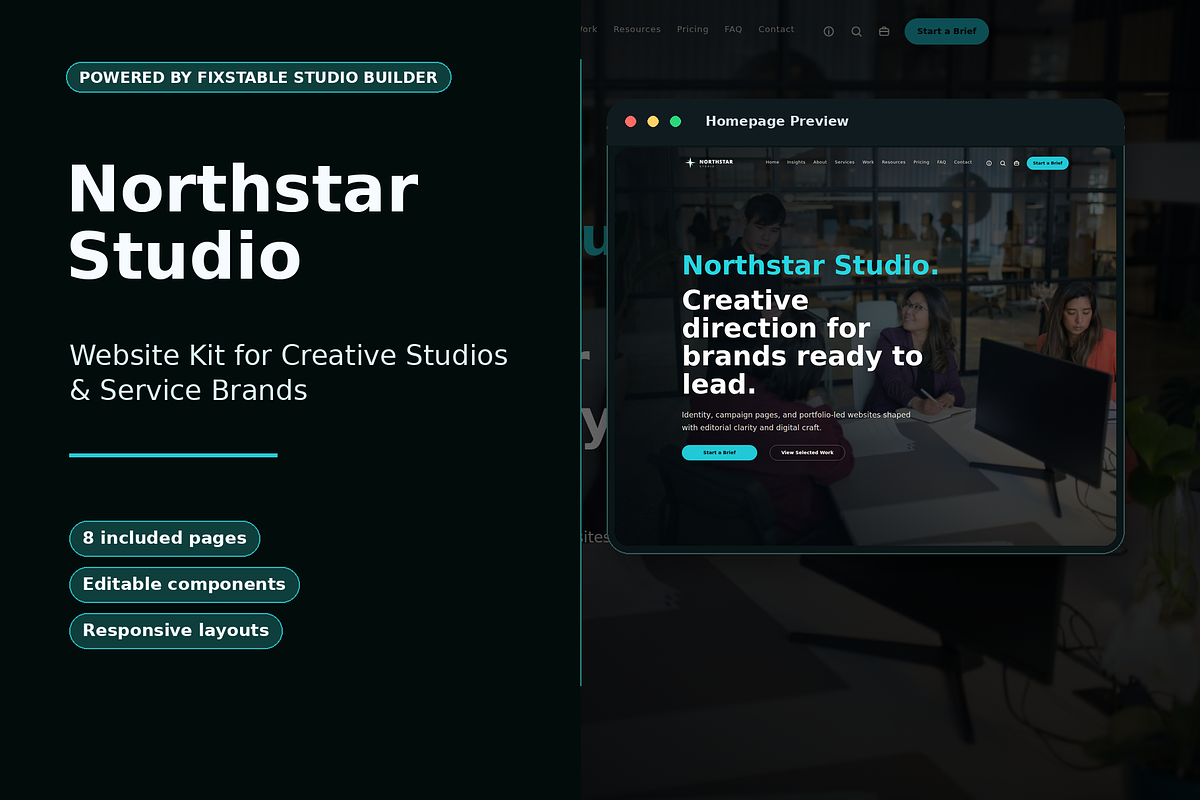The width and height of the screenshot is (1200, 800).
Task: Click the Responsive layouts badge
Action: click(176, 630)
